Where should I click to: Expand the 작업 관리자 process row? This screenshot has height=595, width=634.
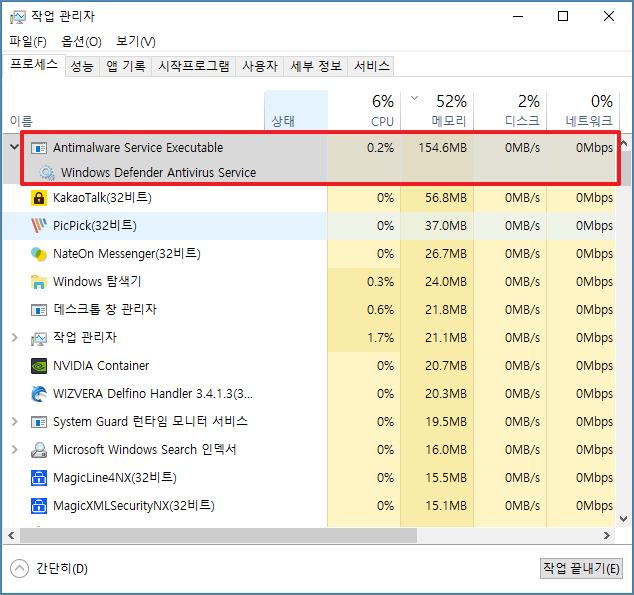pos(15,337)
